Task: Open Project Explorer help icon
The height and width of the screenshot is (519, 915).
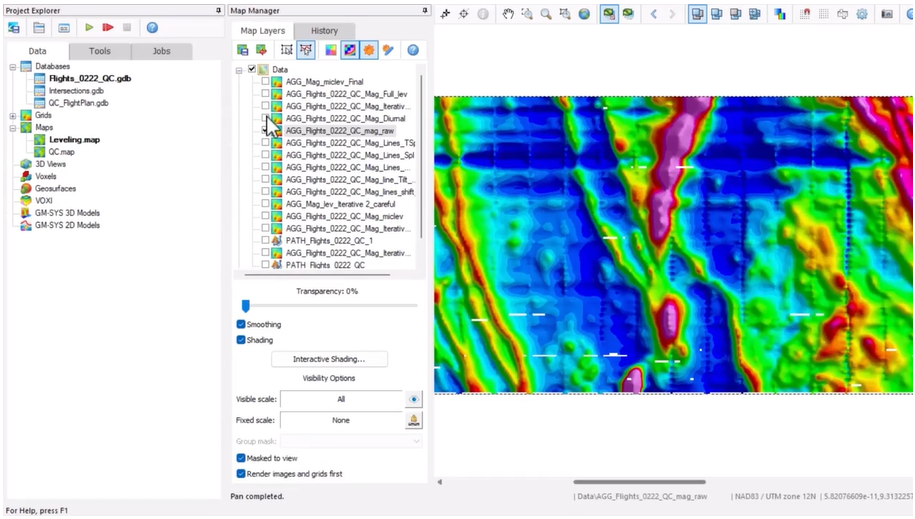Action: [152, 27]
